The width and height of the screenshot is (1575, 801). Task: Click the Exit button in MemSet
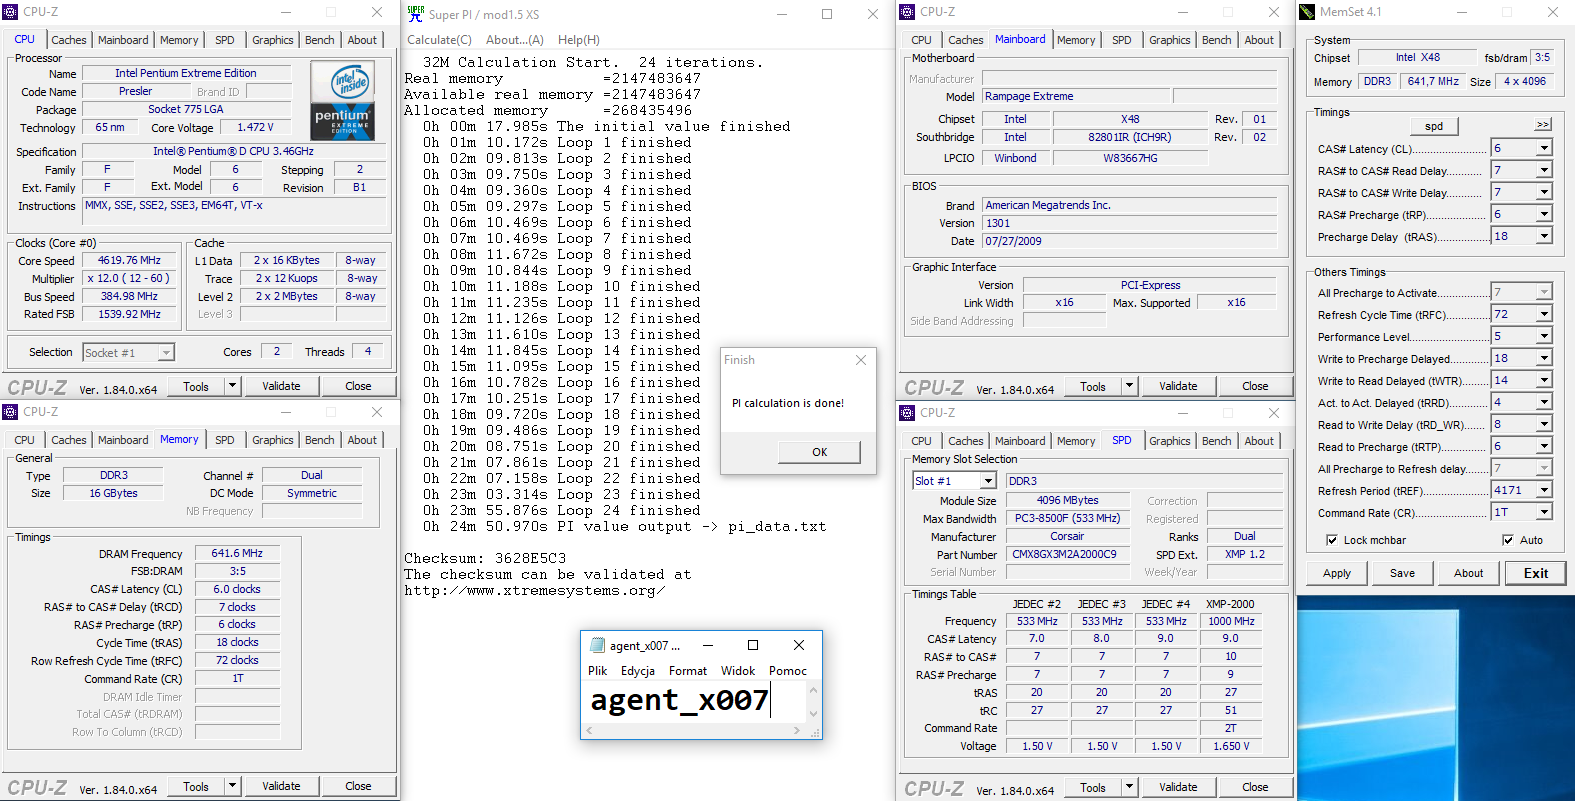[x=1536, y=573]
